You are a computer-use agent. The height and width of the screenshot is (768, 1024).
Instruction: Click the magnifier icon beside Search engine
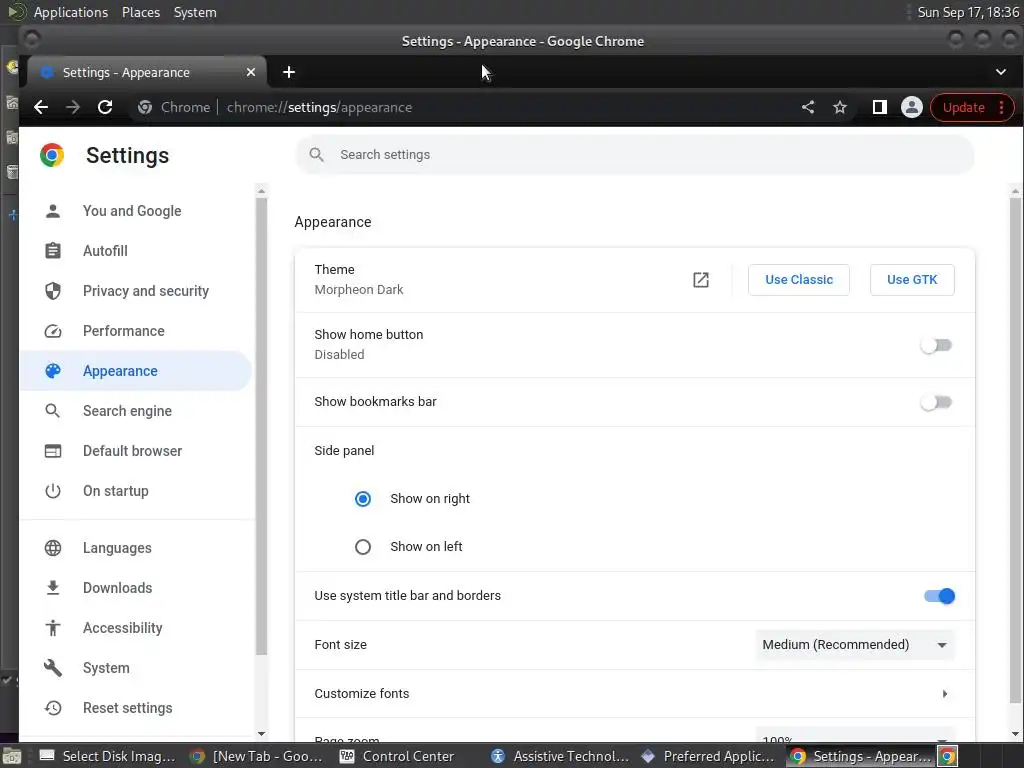pos(53,411)
